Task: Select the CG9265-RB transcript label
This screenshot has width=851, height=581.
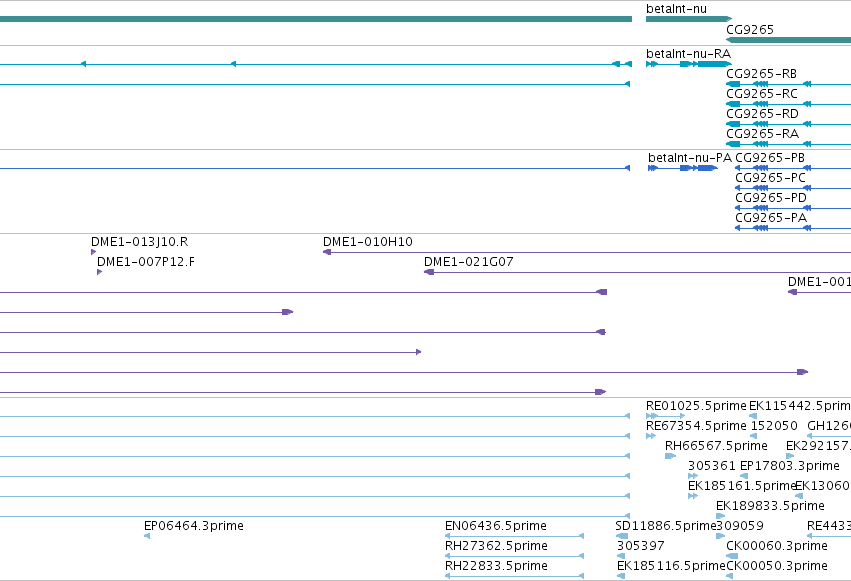Action: pos(761,74)
